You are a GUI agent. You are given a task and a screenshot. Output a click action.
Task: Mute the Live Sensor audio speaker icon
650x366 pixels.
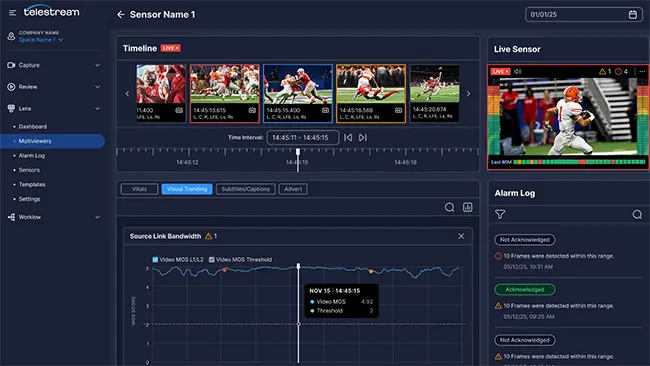pos(518,72)
